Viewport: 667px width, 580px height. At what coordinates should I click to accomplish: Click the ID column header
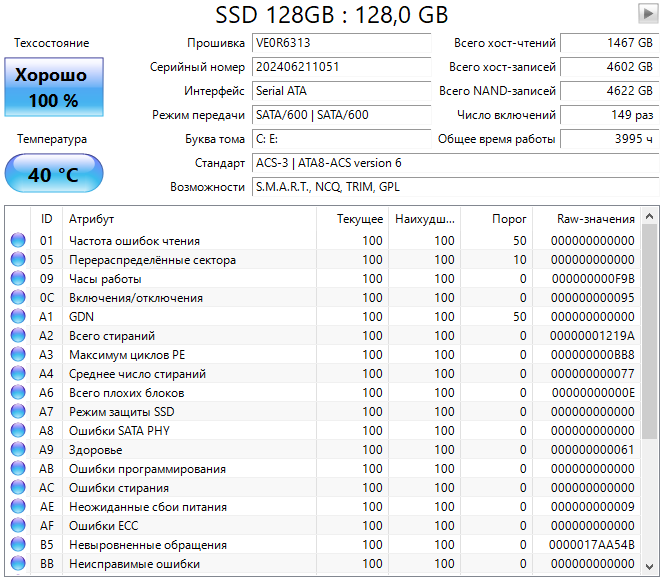pos(46,219)
